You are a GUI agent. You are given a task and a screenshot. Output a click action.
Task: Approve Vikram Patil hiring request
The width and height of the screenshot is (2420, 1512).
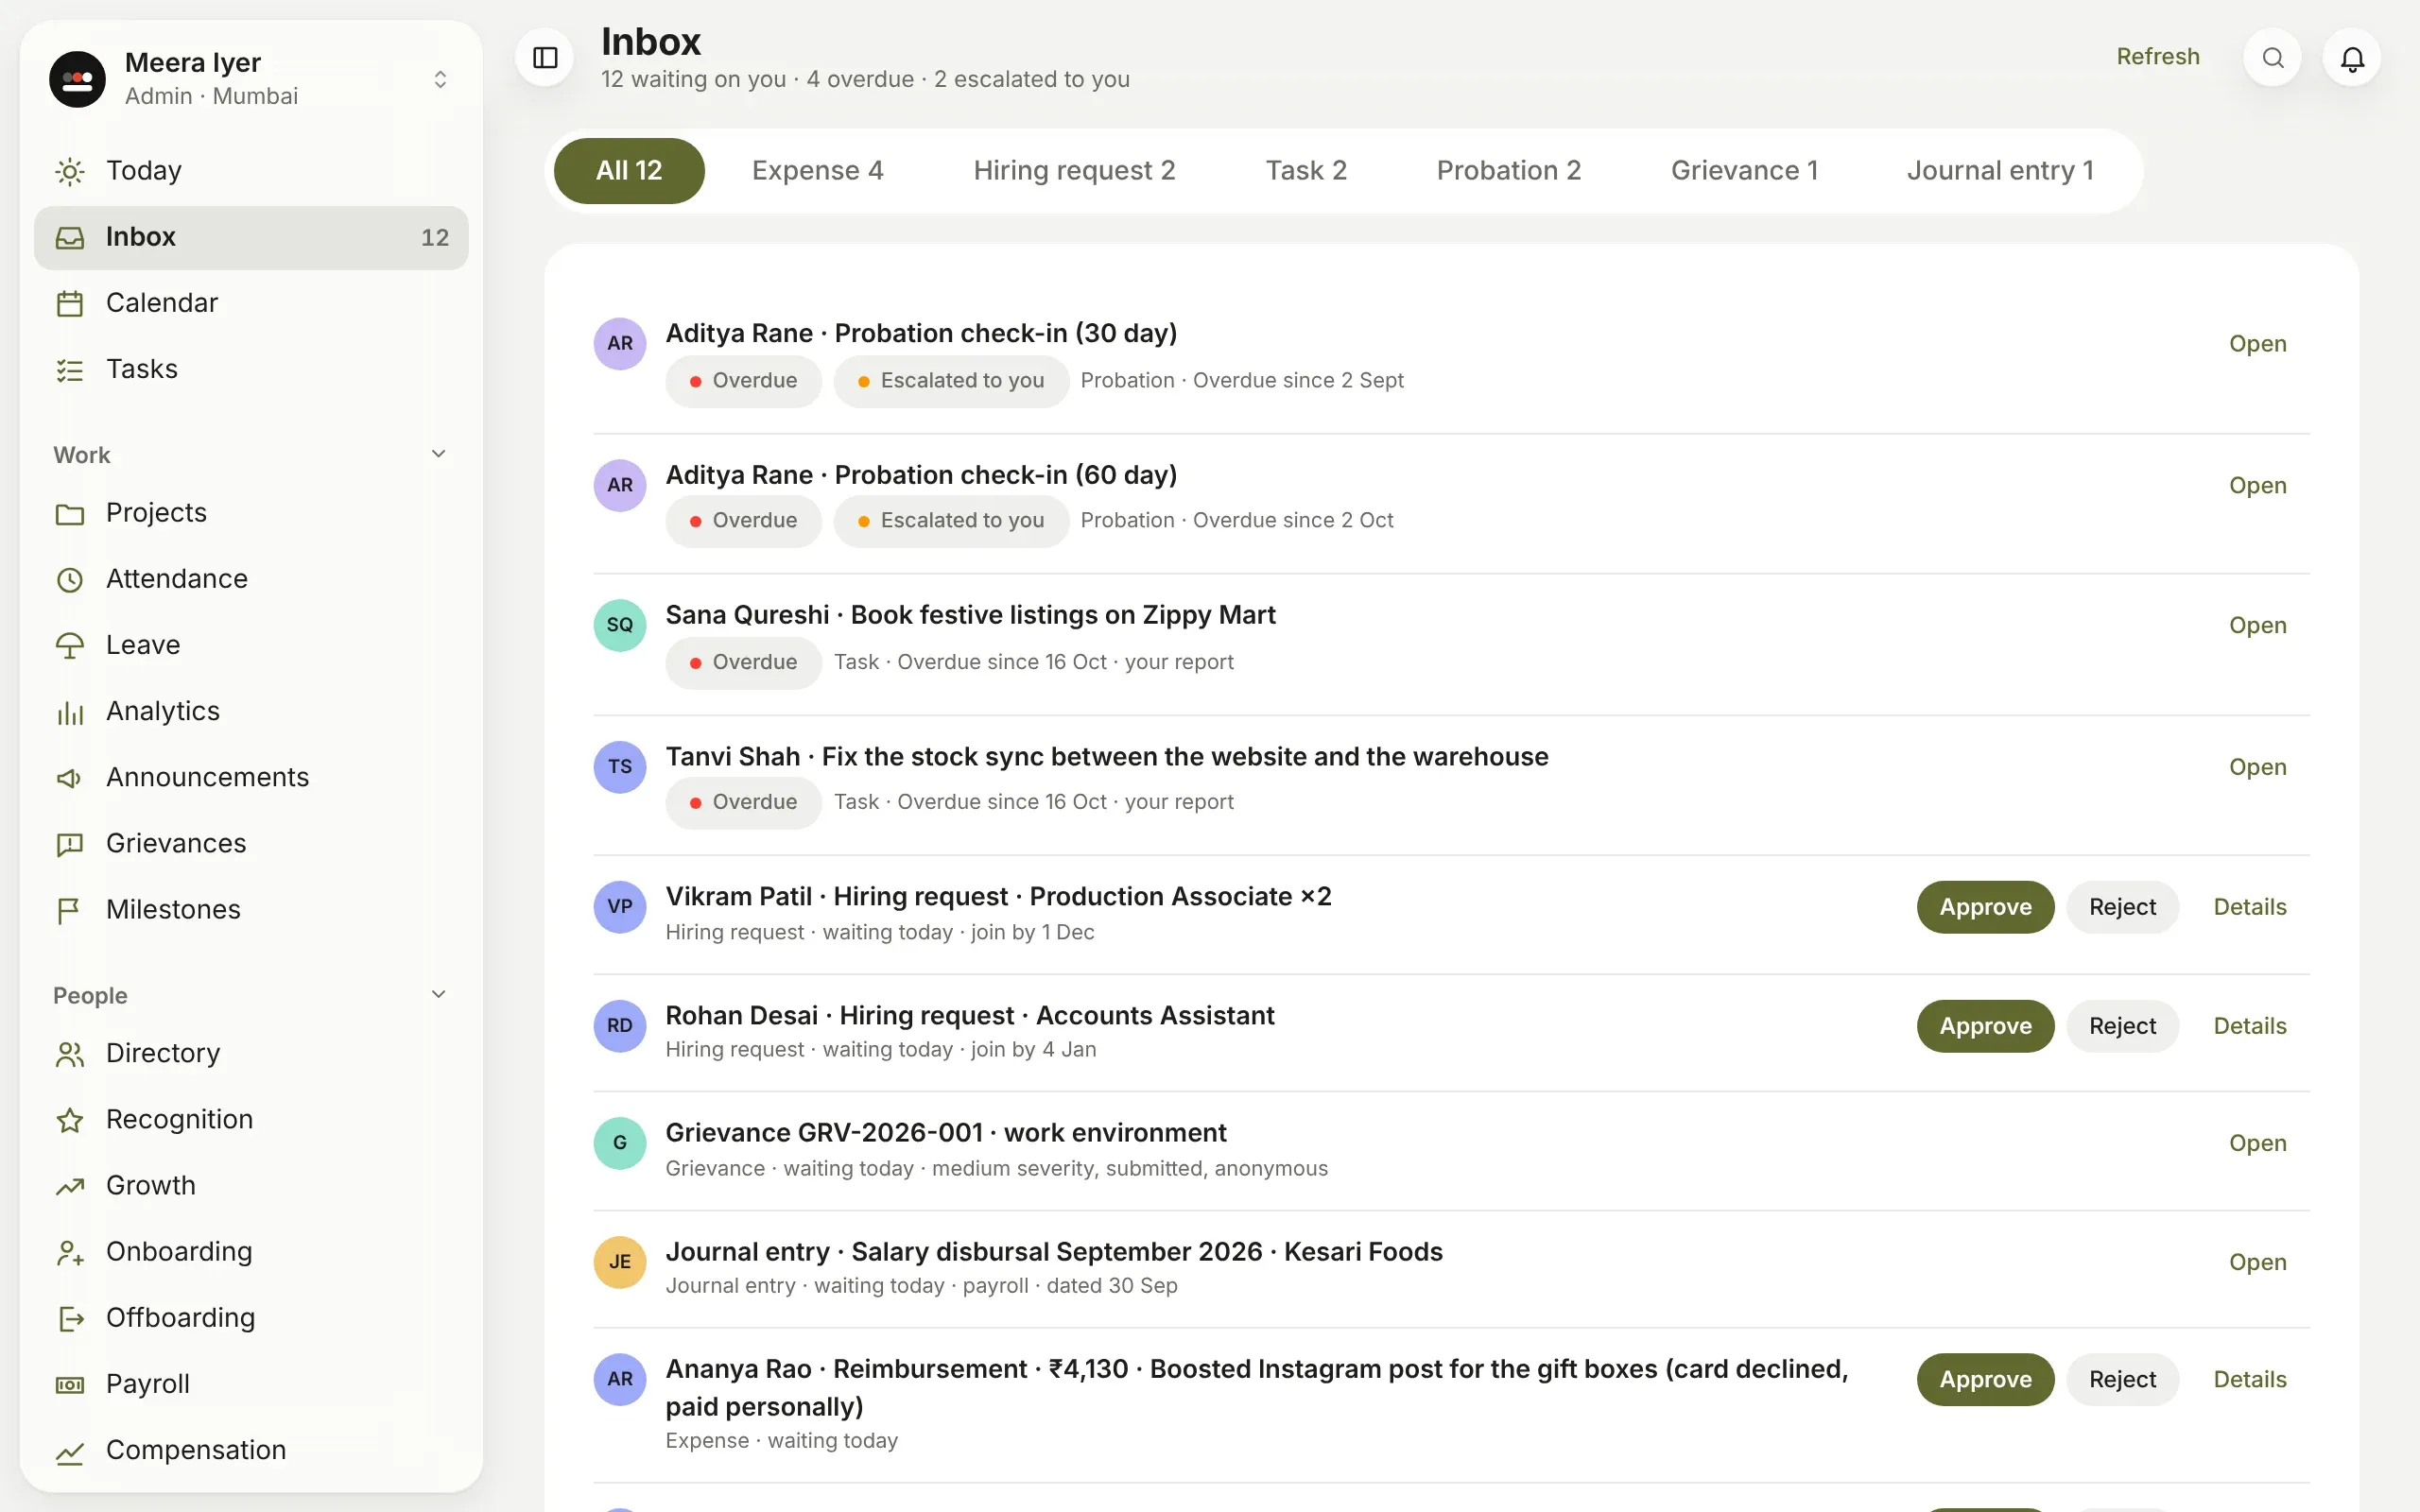1985,907
